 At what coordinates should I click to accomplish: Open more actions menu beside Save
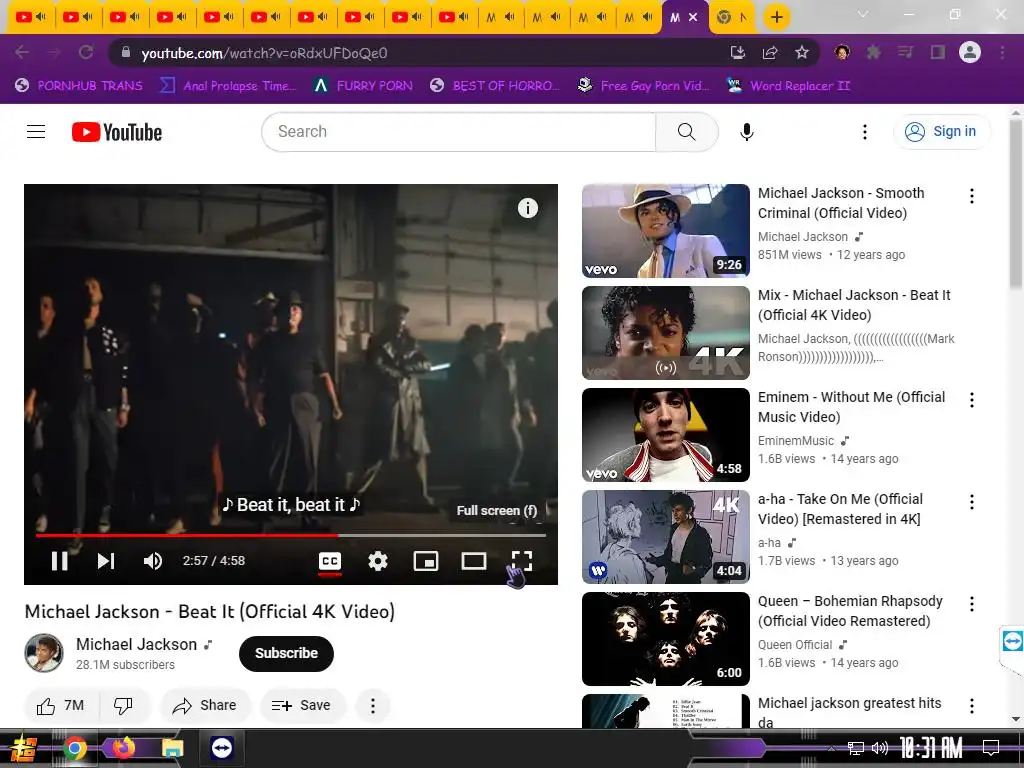click(373, 705)
